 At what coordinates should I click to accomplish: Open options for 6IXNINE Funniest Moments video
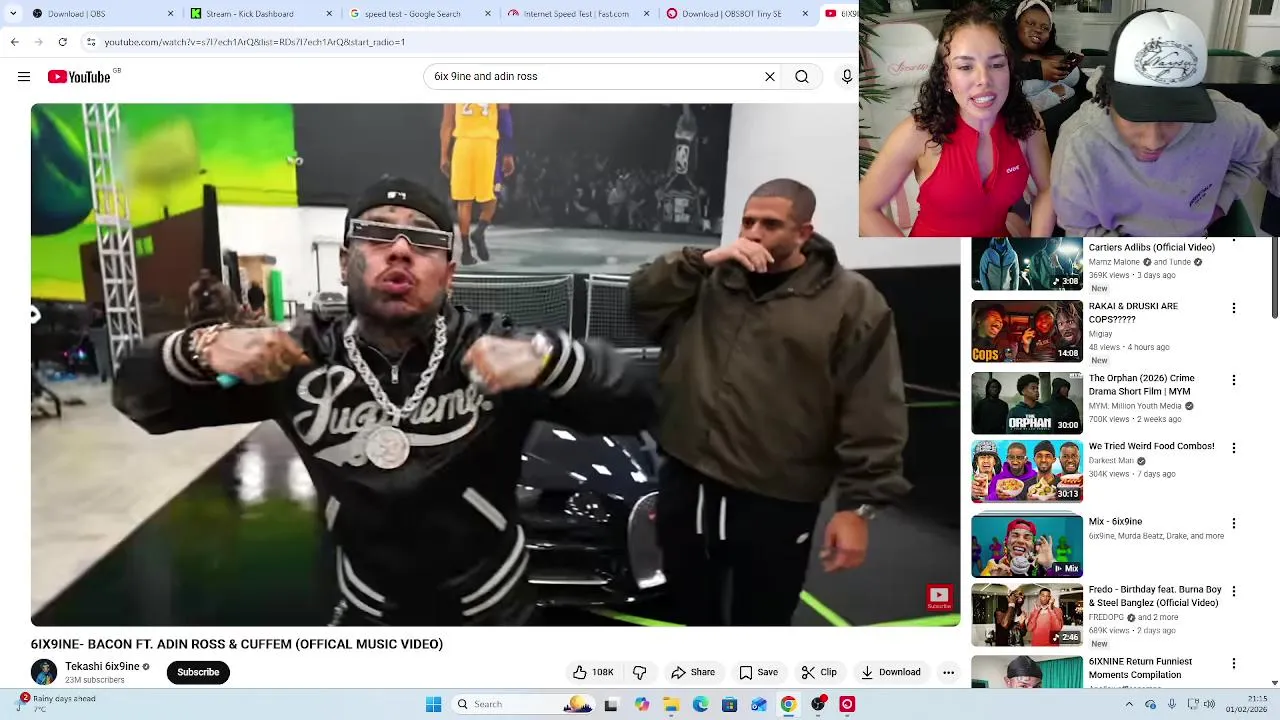[1234, 663]
